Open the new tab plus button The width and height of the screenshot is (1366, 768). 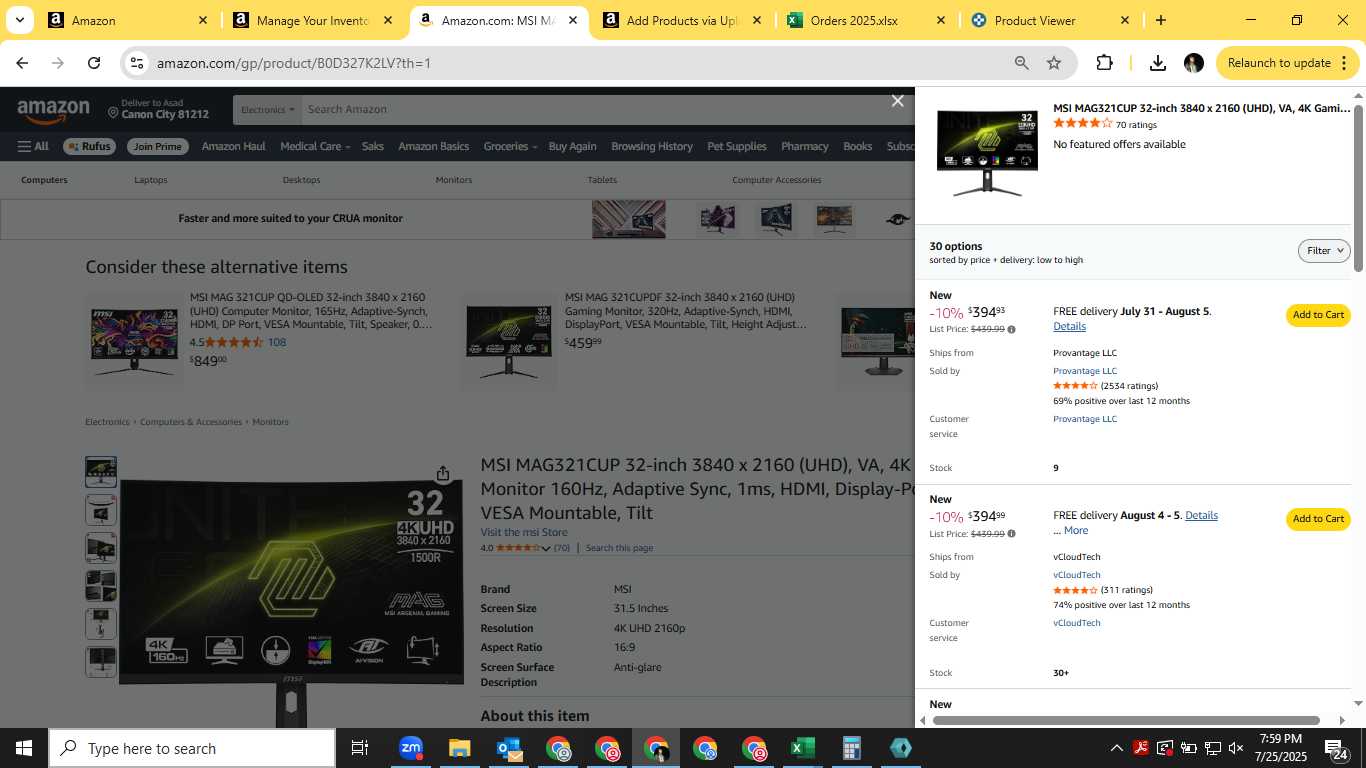click(1160, 20)
